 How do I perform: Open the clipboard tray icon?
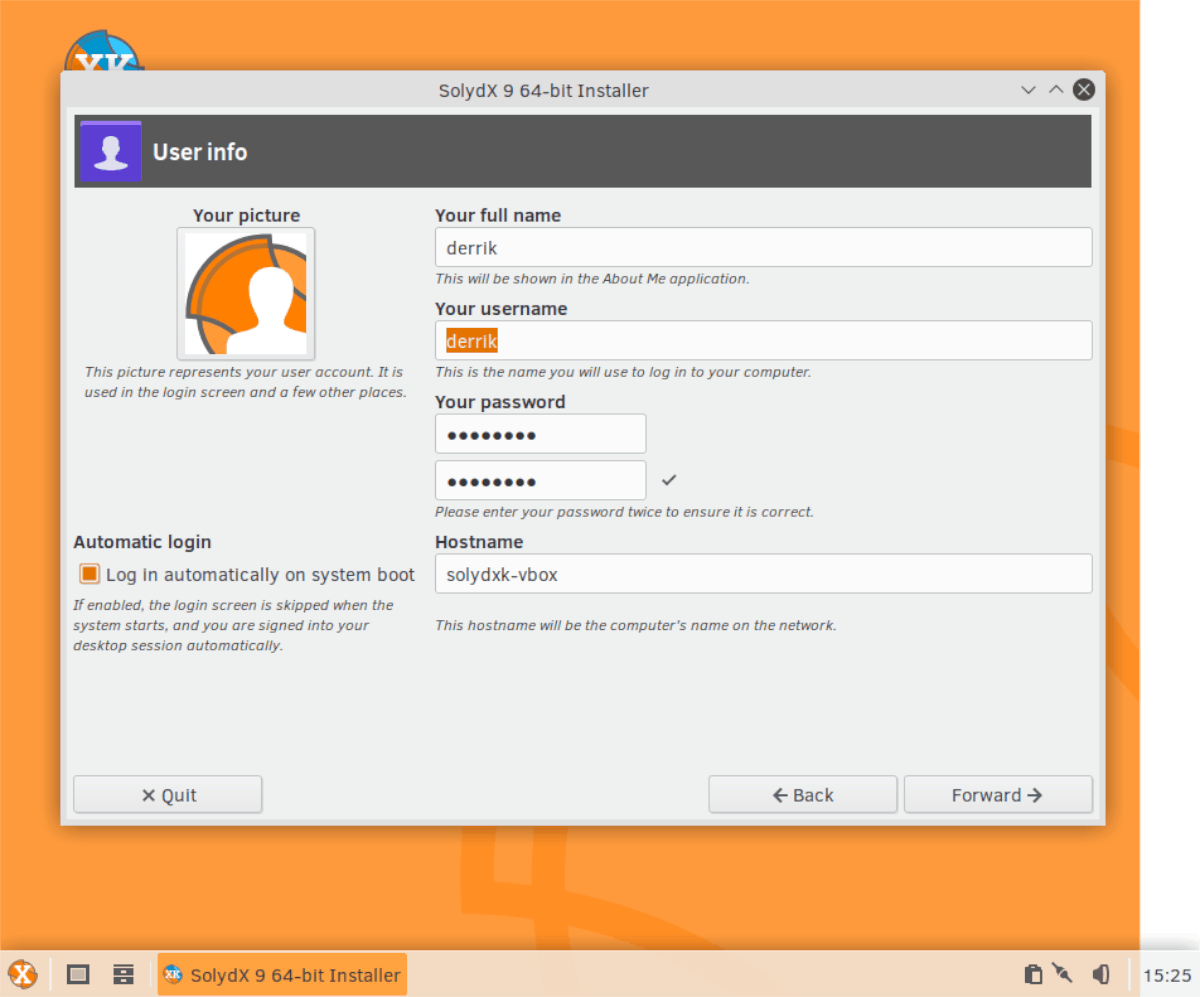click(x=1034, y=974)
